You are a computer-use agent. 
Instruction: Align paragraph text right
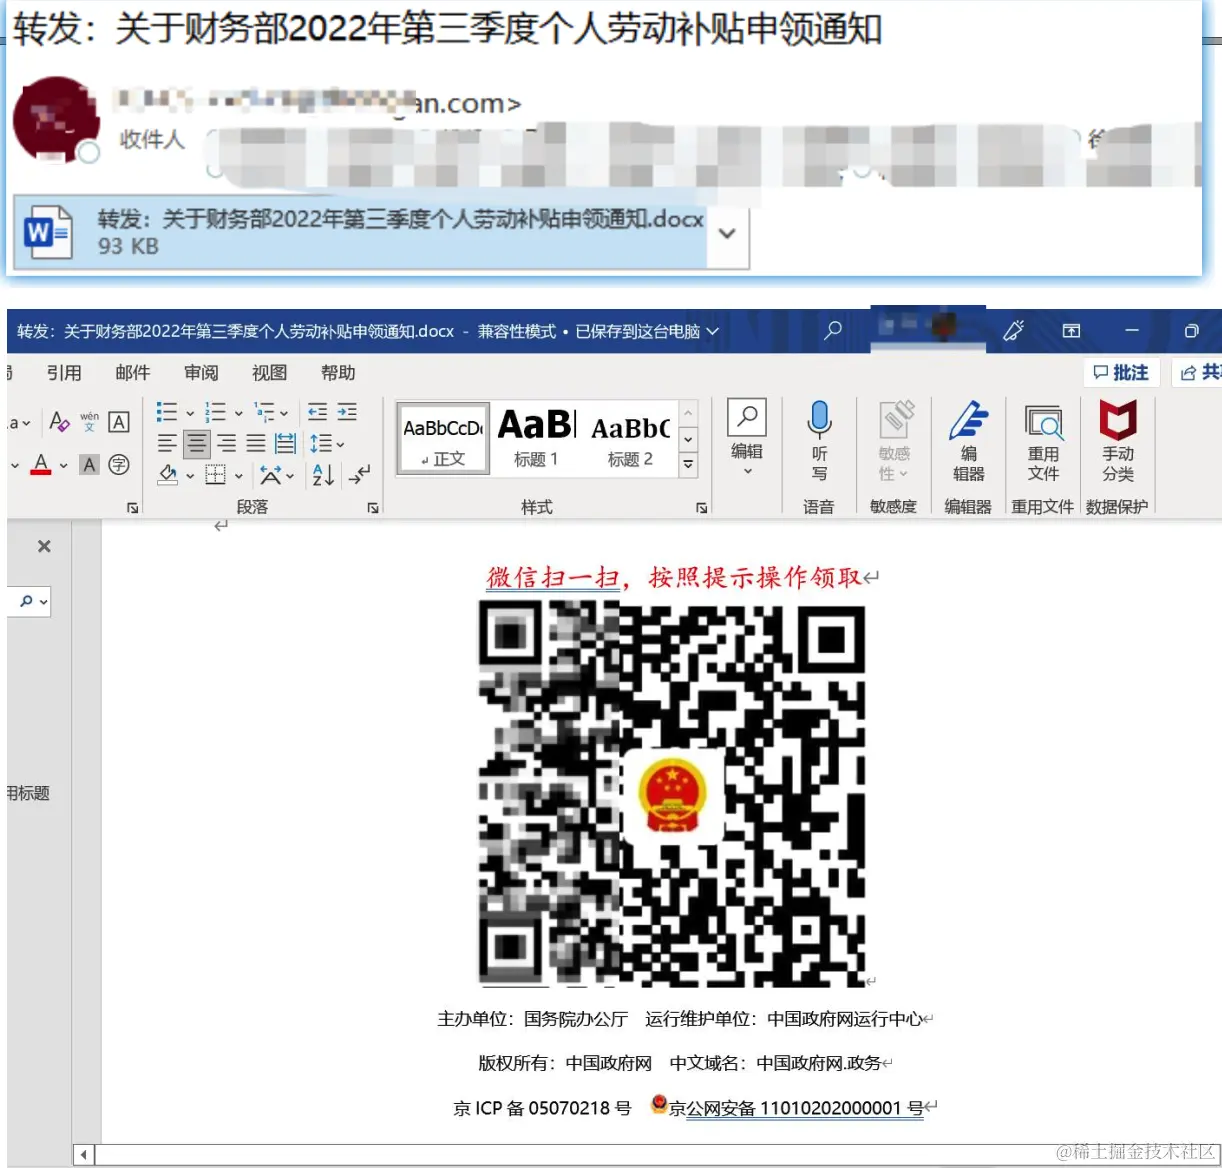coord(227,443)
